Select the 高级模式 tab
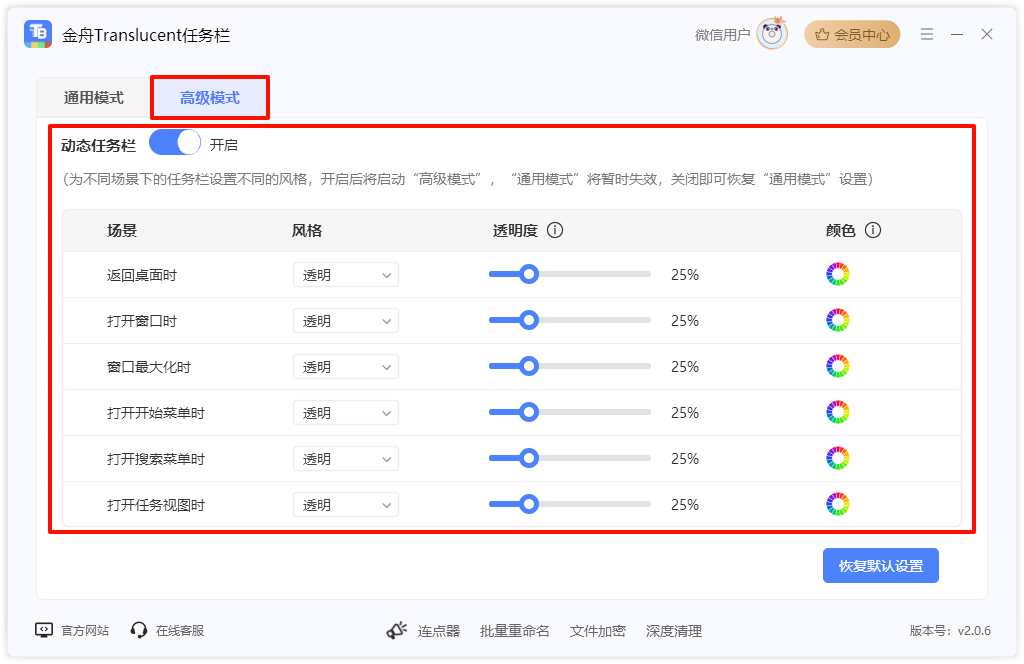 pos(209,97)
